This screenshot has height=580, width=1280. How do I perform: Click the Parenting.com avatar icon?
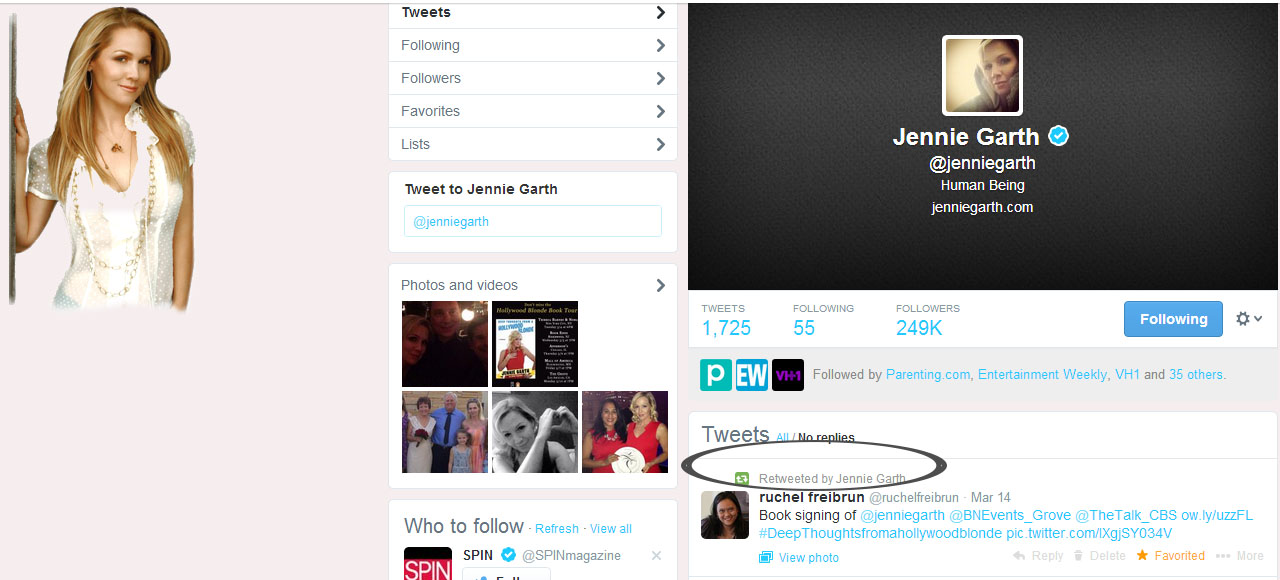click(715, 374)
